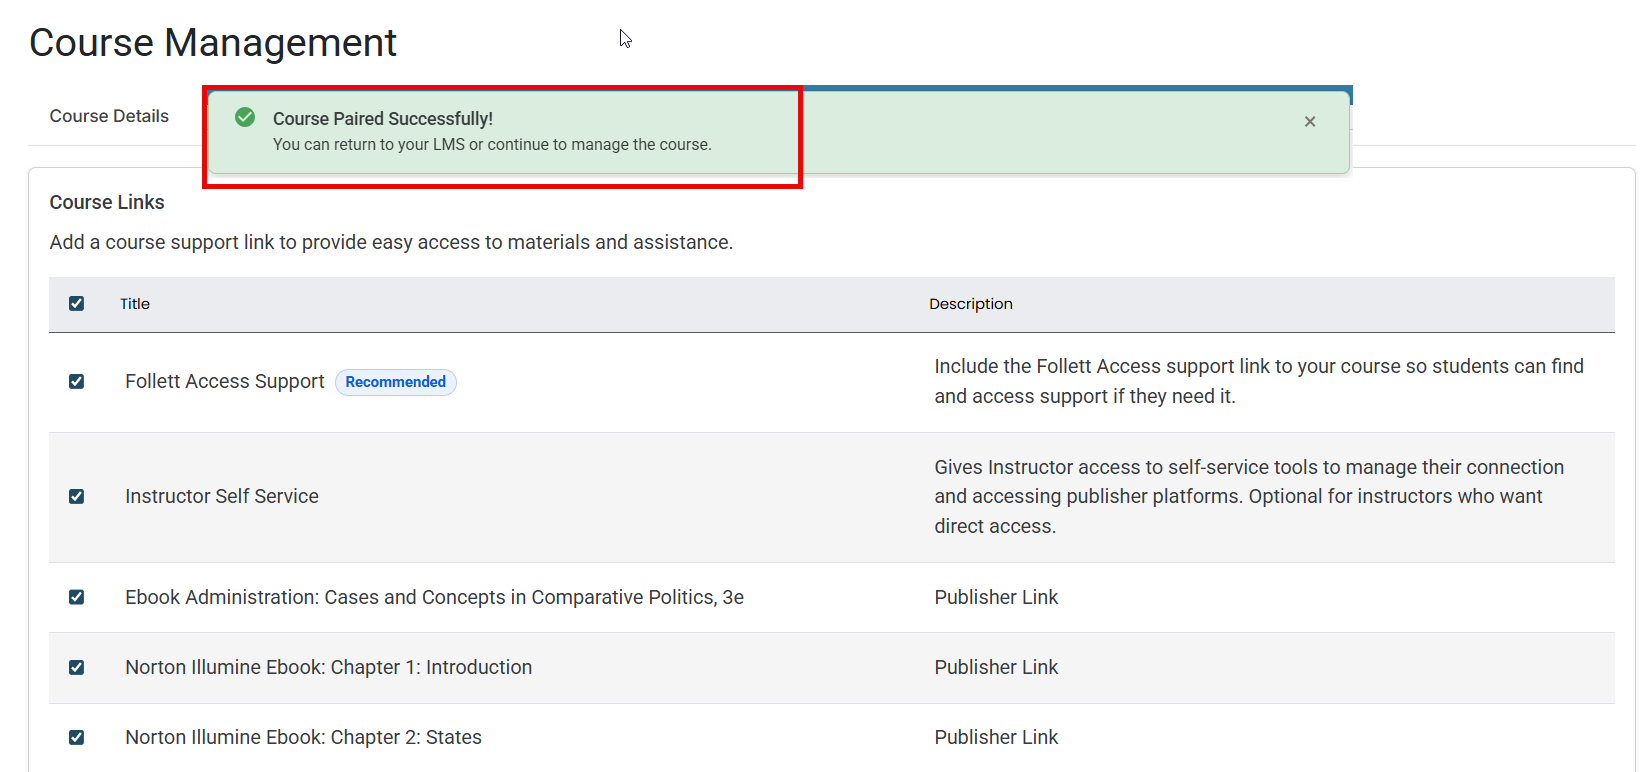
Task: Toggle the select-all checkbox in Title header
Action: tap(76, 303)
